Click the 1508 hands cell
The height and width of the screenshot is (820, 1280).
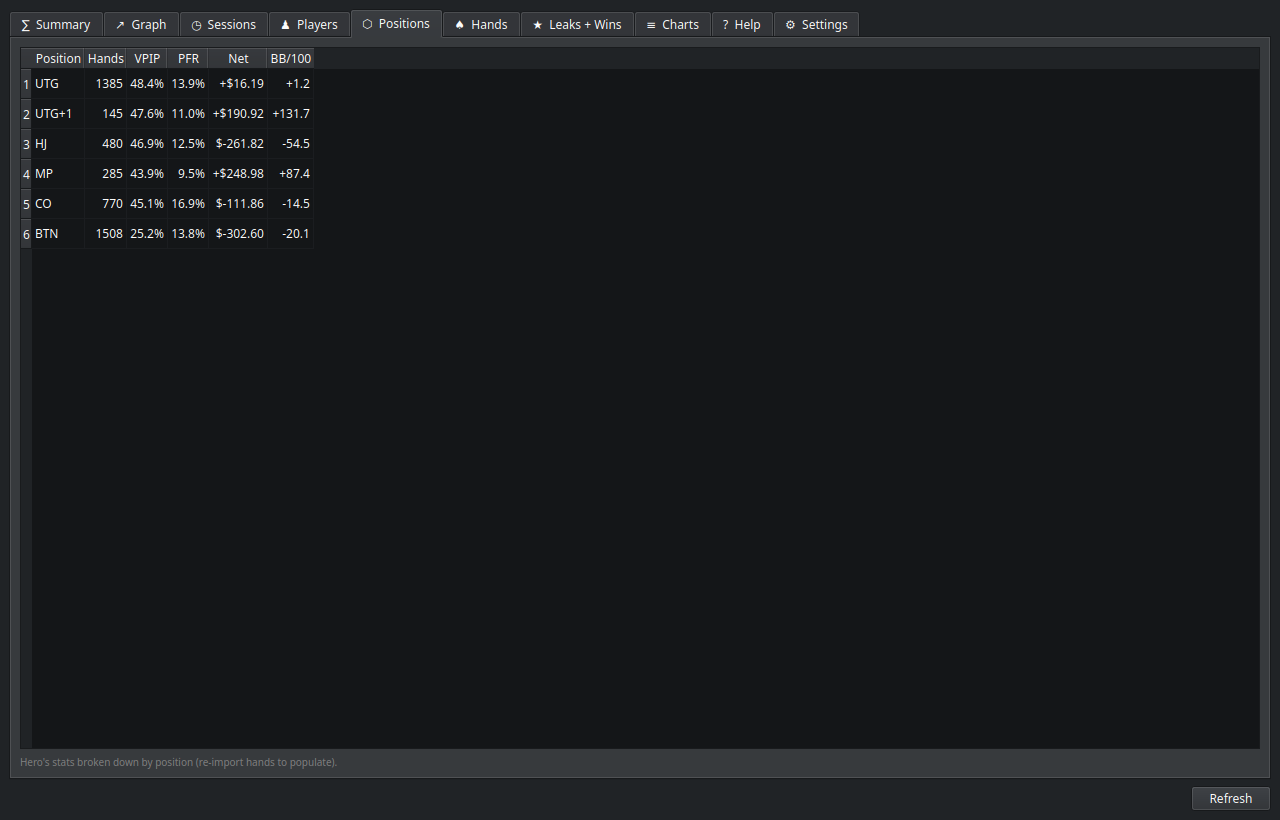[x=105, y=234]
